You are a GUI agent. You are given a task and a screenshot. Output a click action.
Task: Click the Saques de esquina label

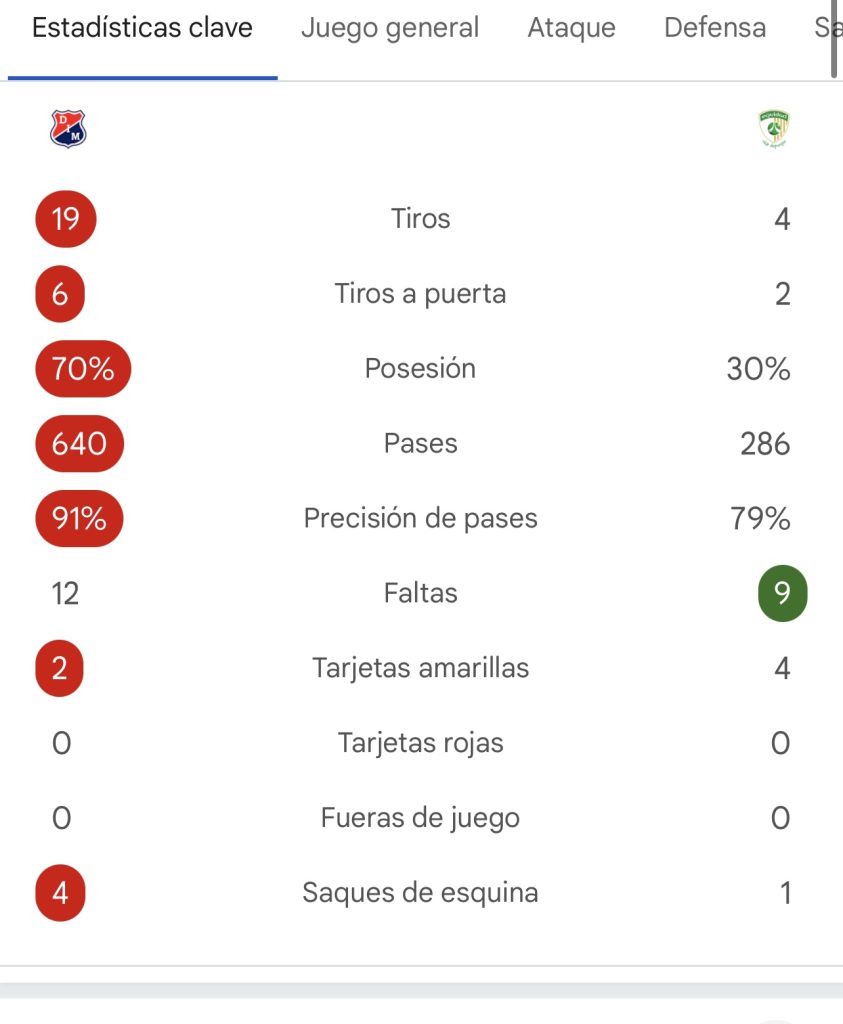click(421, 893)
